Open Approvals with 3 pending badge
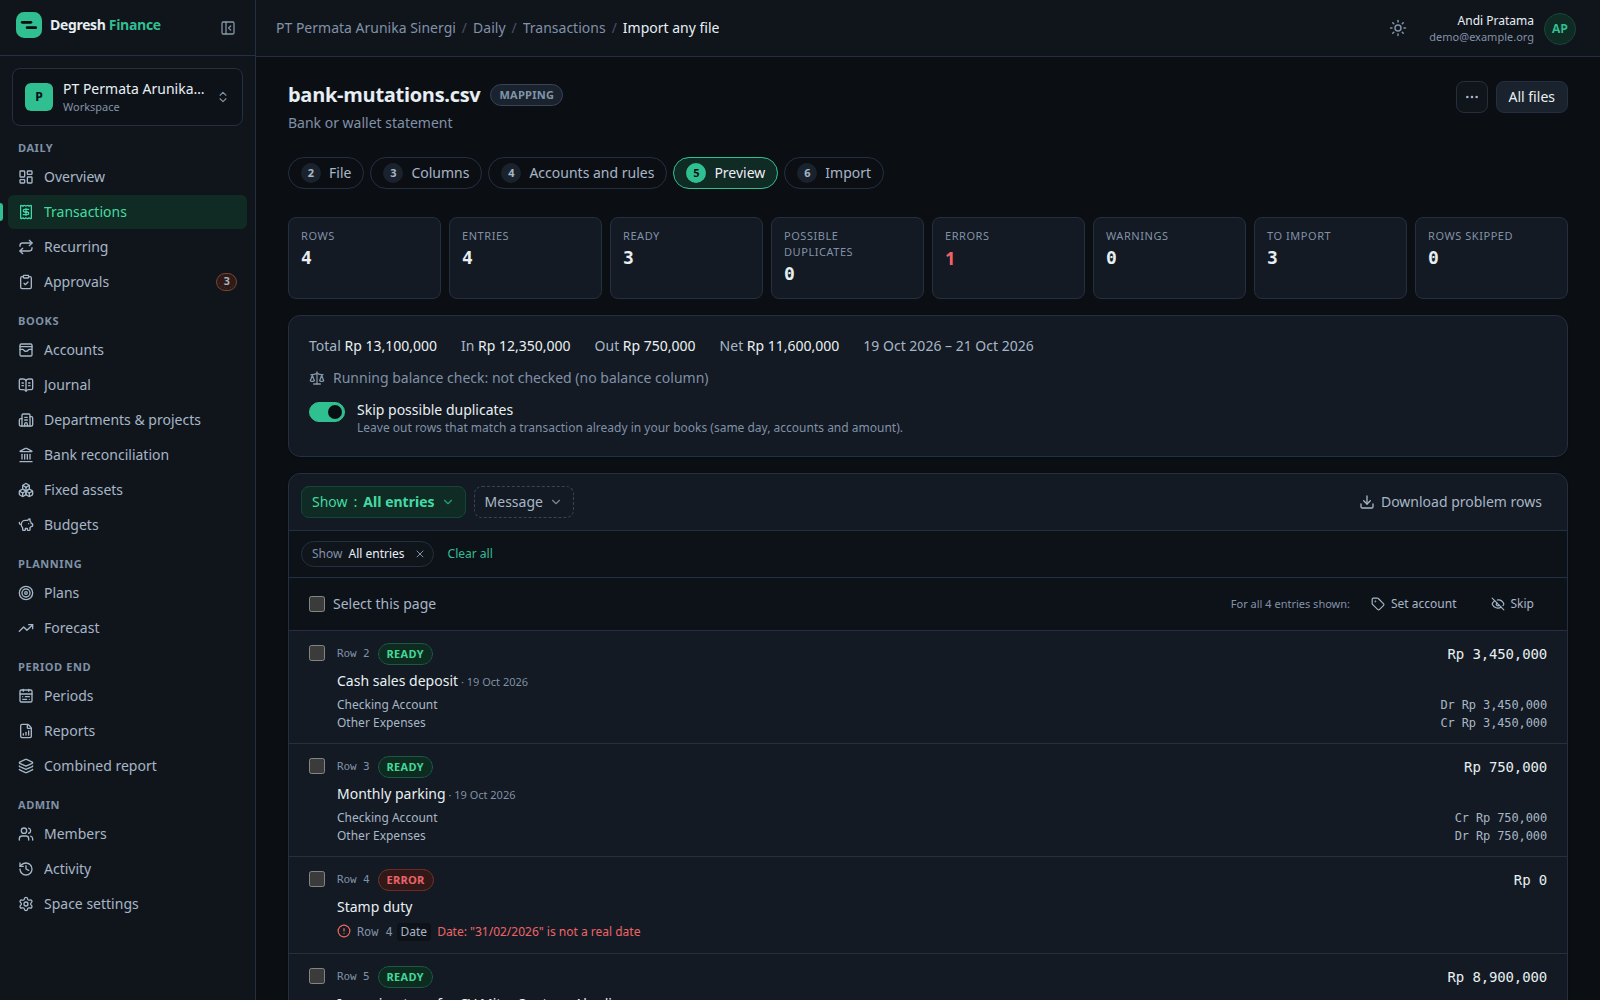Image resolution: width=1600 pixels, height=1000 pixels. pos(127,282)
